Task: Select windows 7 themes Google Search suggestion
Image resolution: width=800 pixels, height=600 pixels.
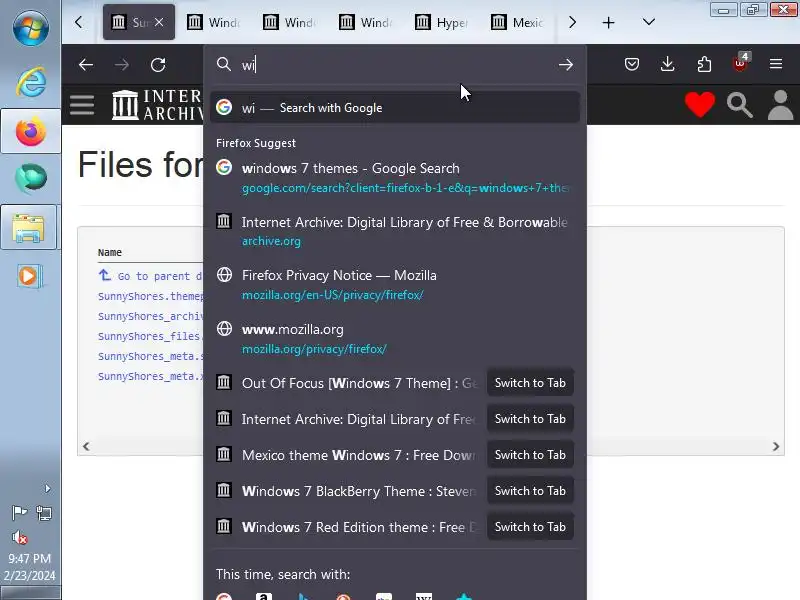Action: (x=395, y=178)
